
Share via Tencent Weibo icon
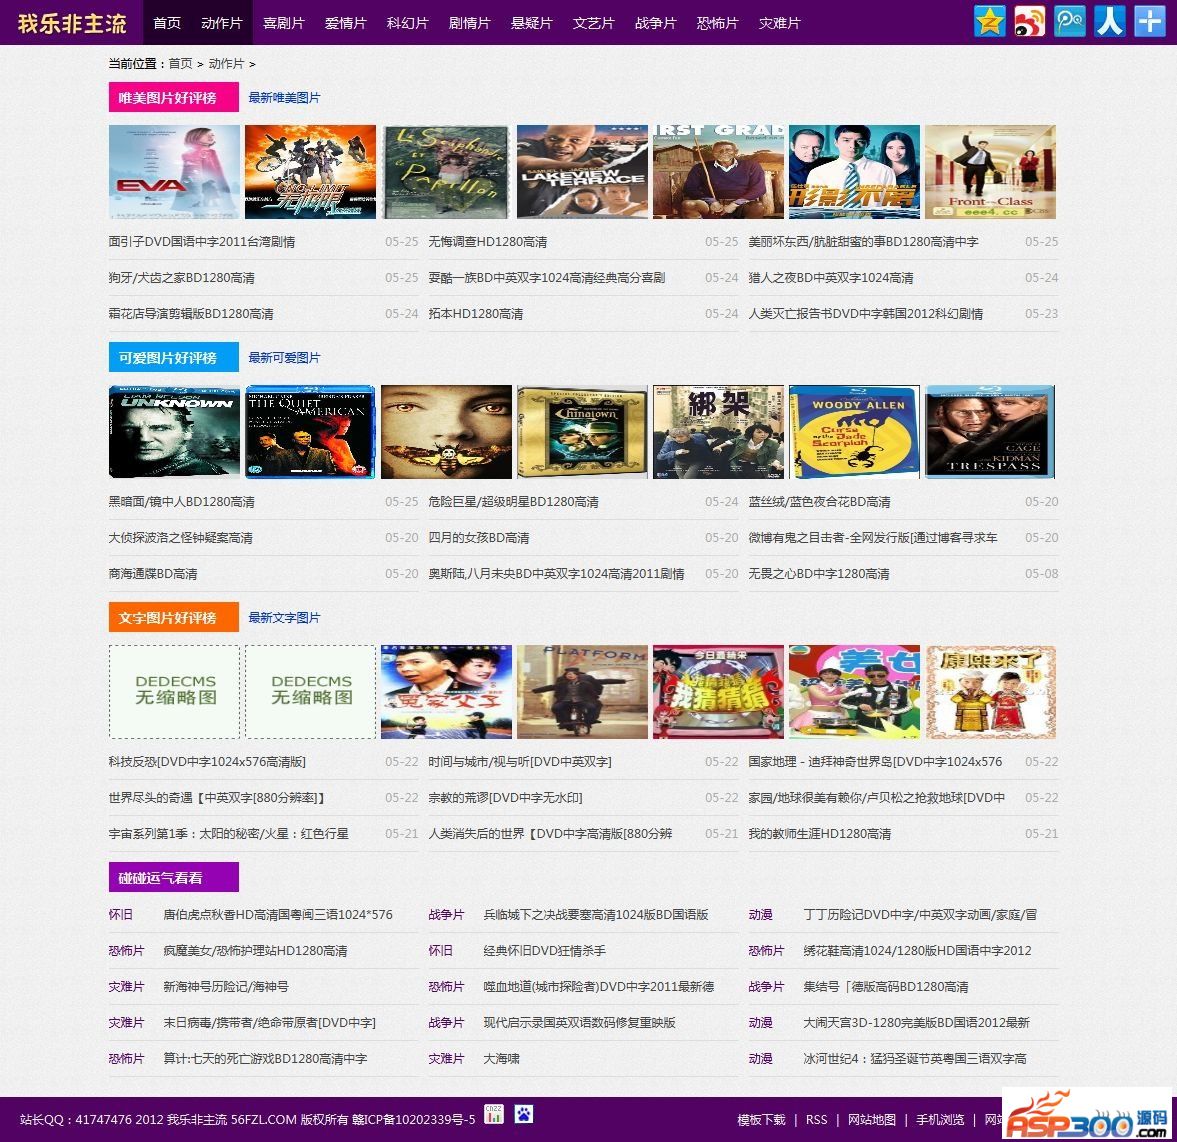tap(1069, 21)
